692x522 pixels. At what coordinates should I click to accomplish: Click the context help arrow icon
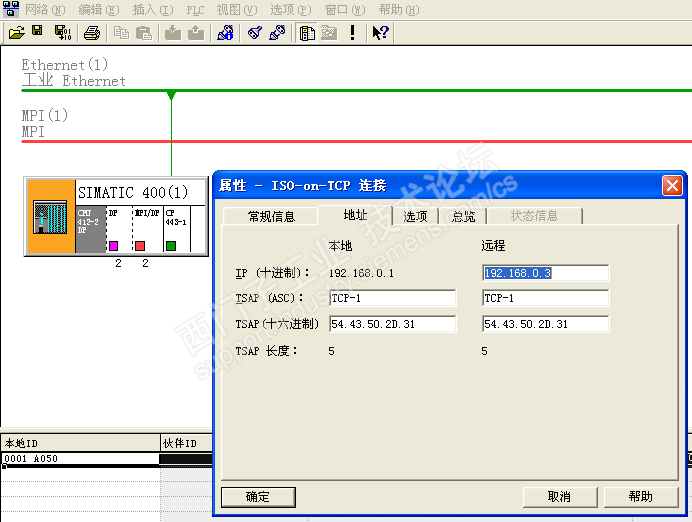pyautogui.click(x=380, y=33)
